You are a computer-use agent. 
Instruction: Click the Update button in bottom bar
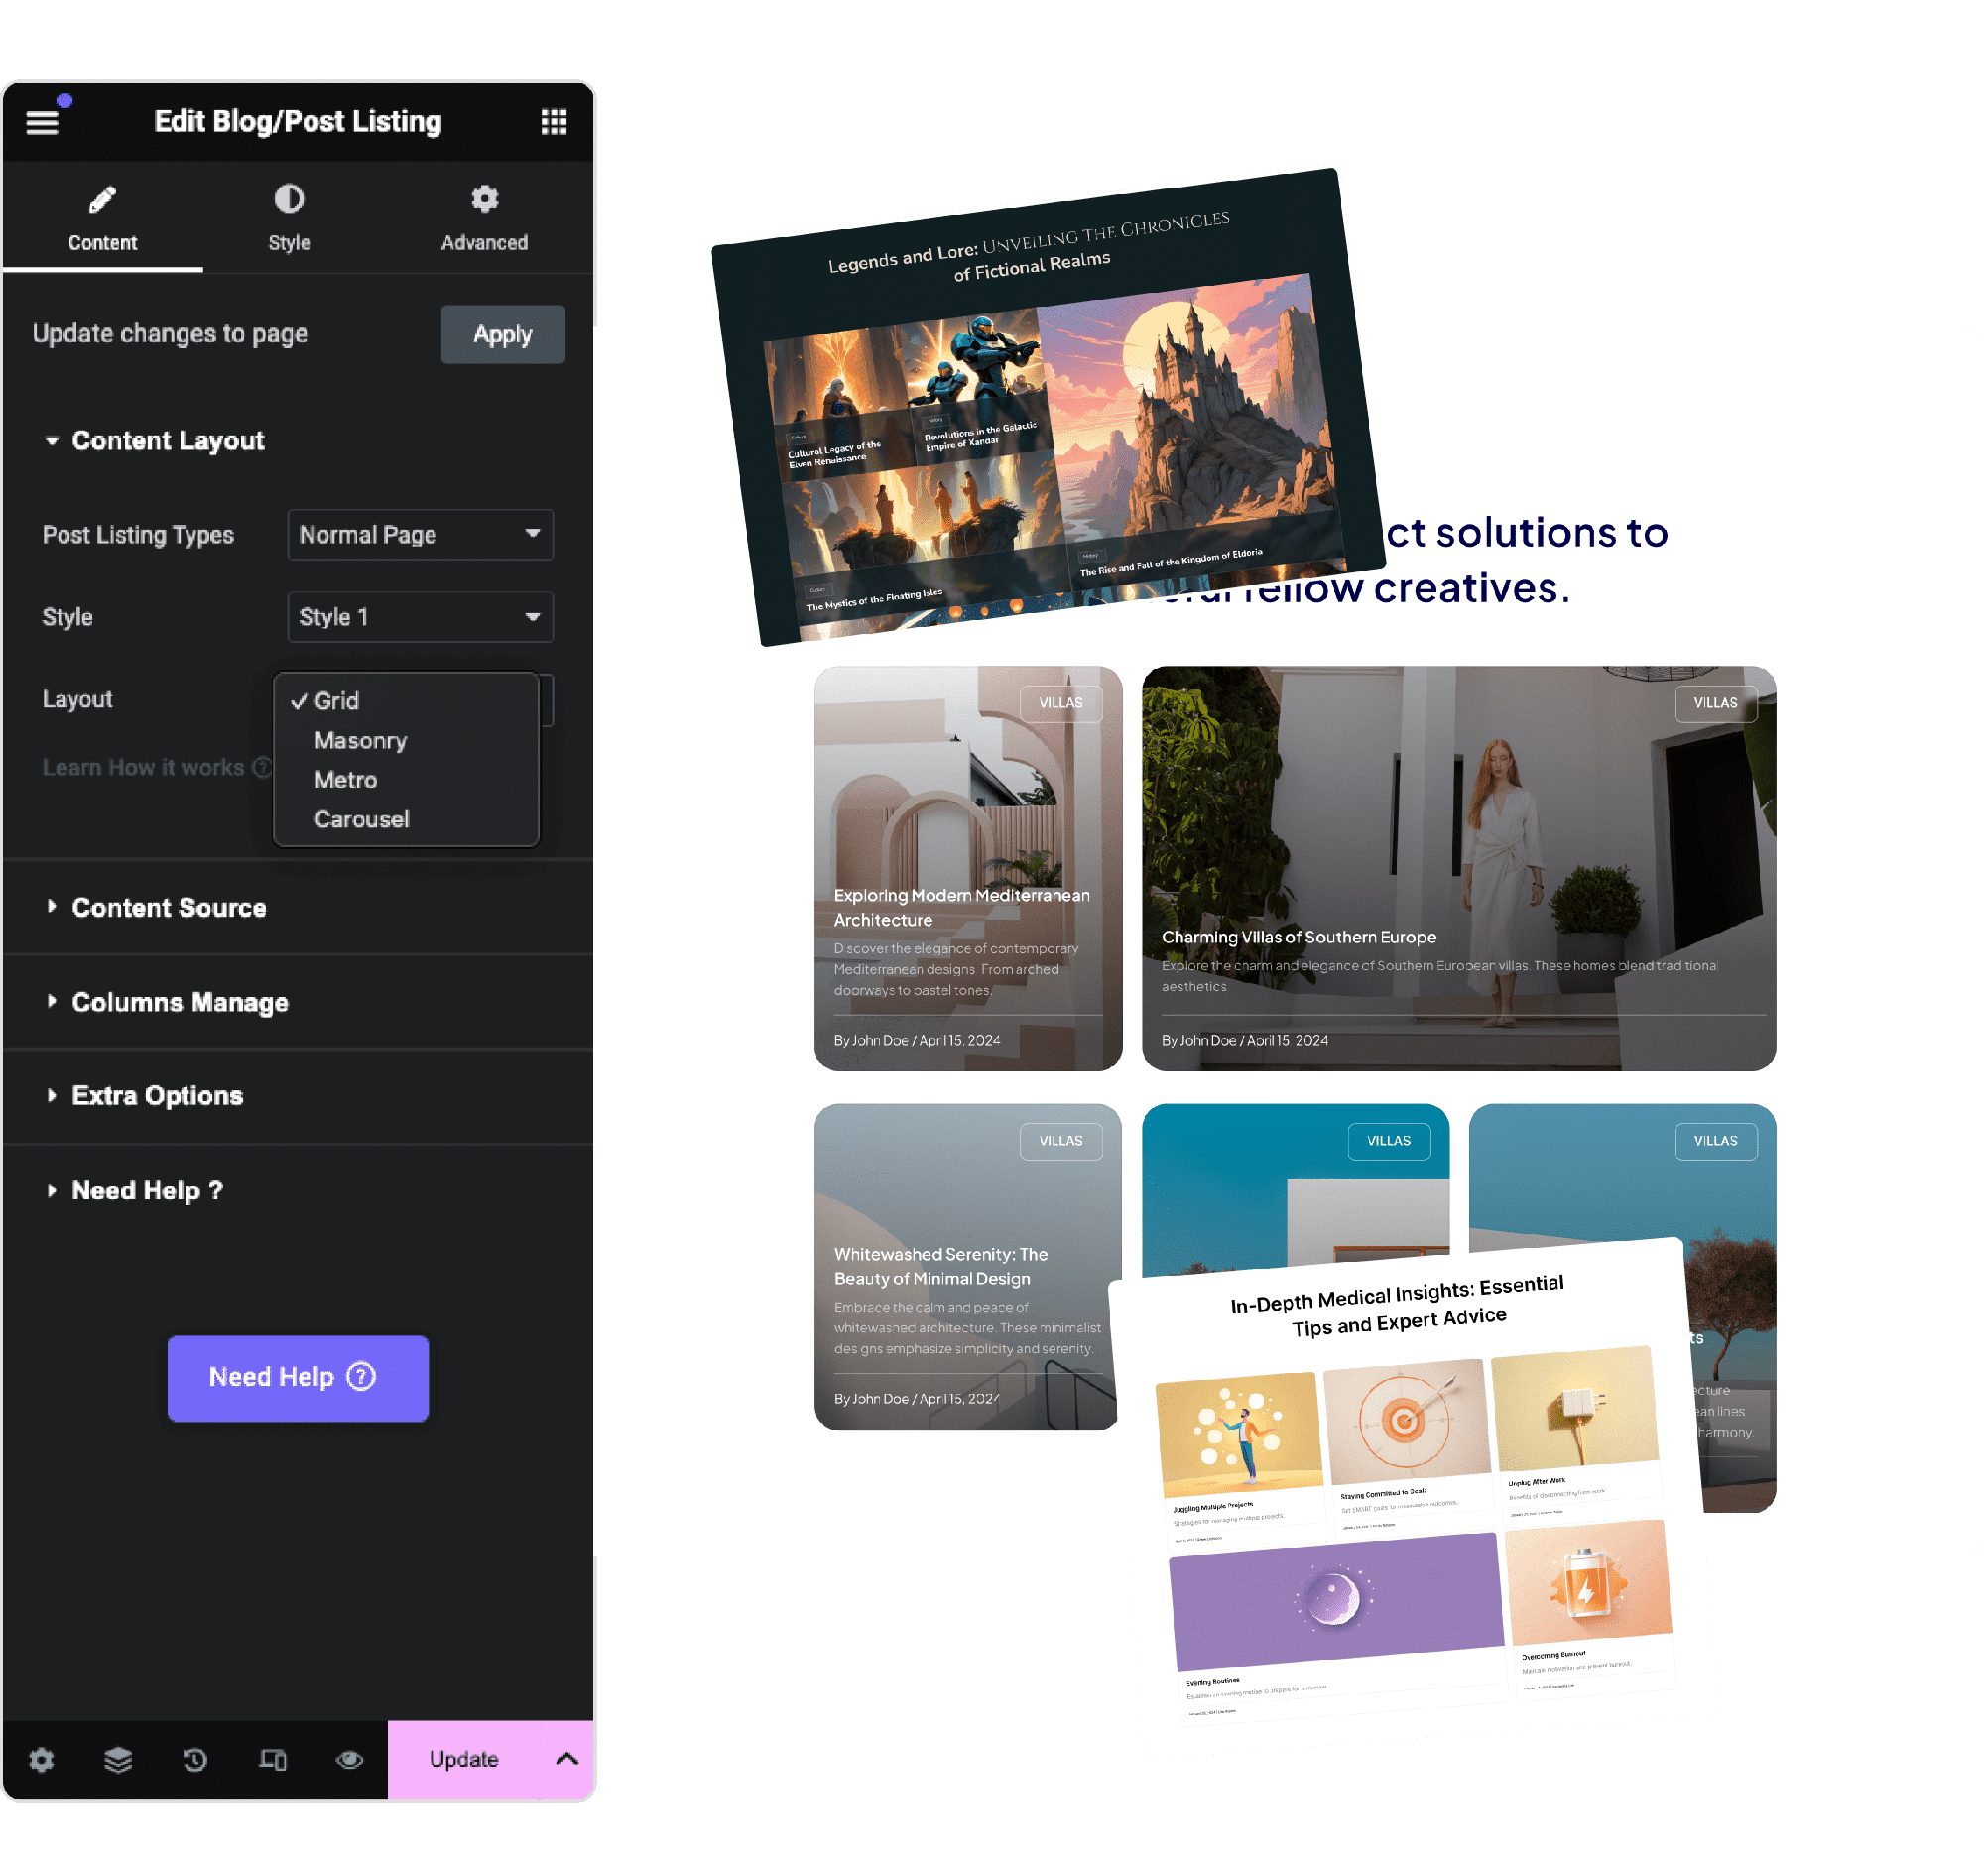coord(465,1760)
